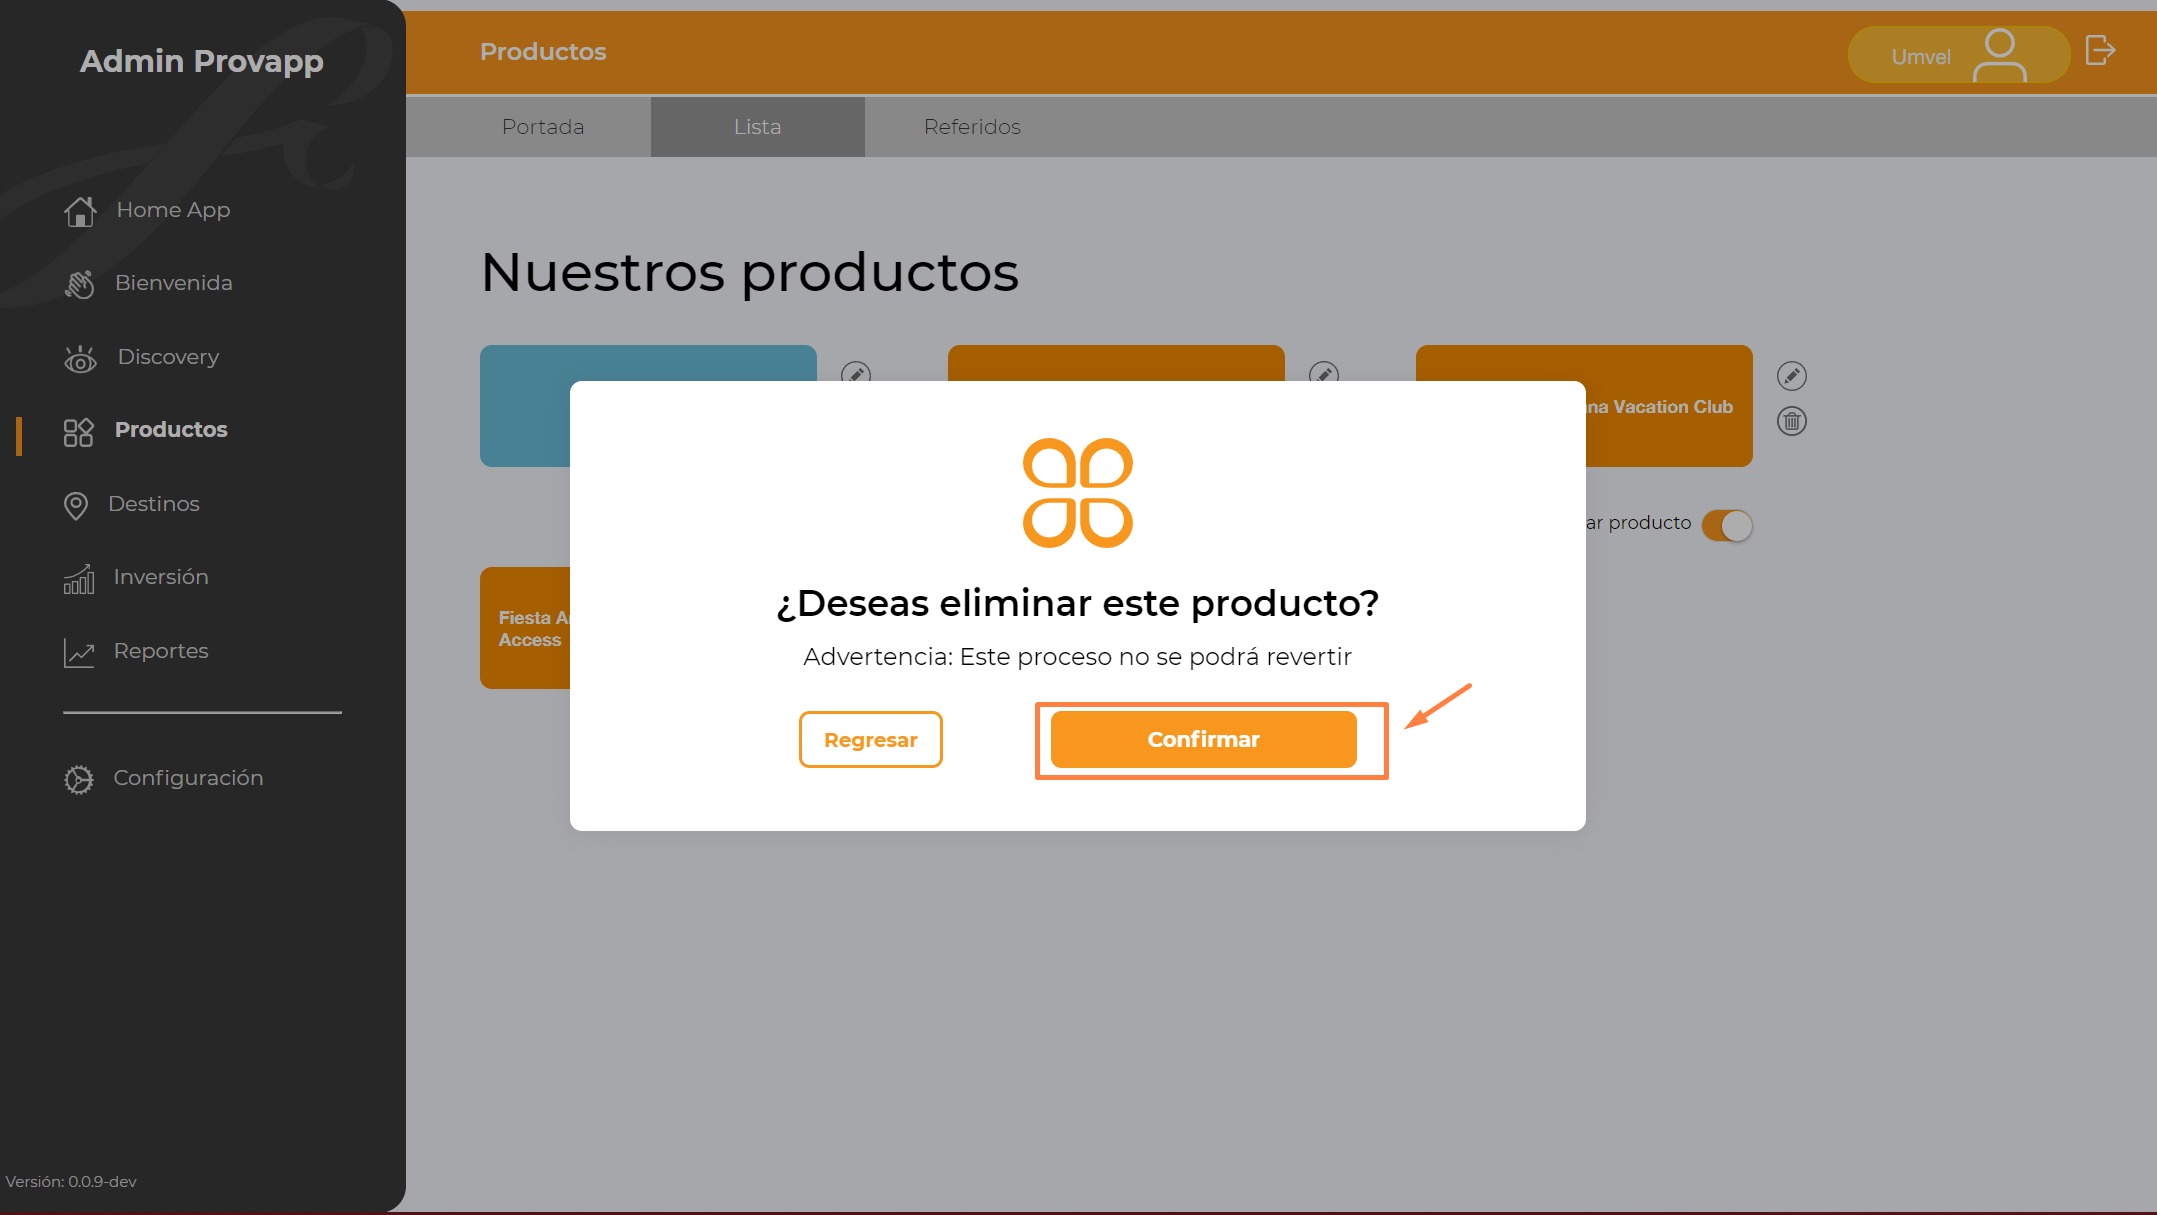This screenshot has height=1215, width=2157.
Task: Click the Discovery eye icon
Action: coord(80,358)
